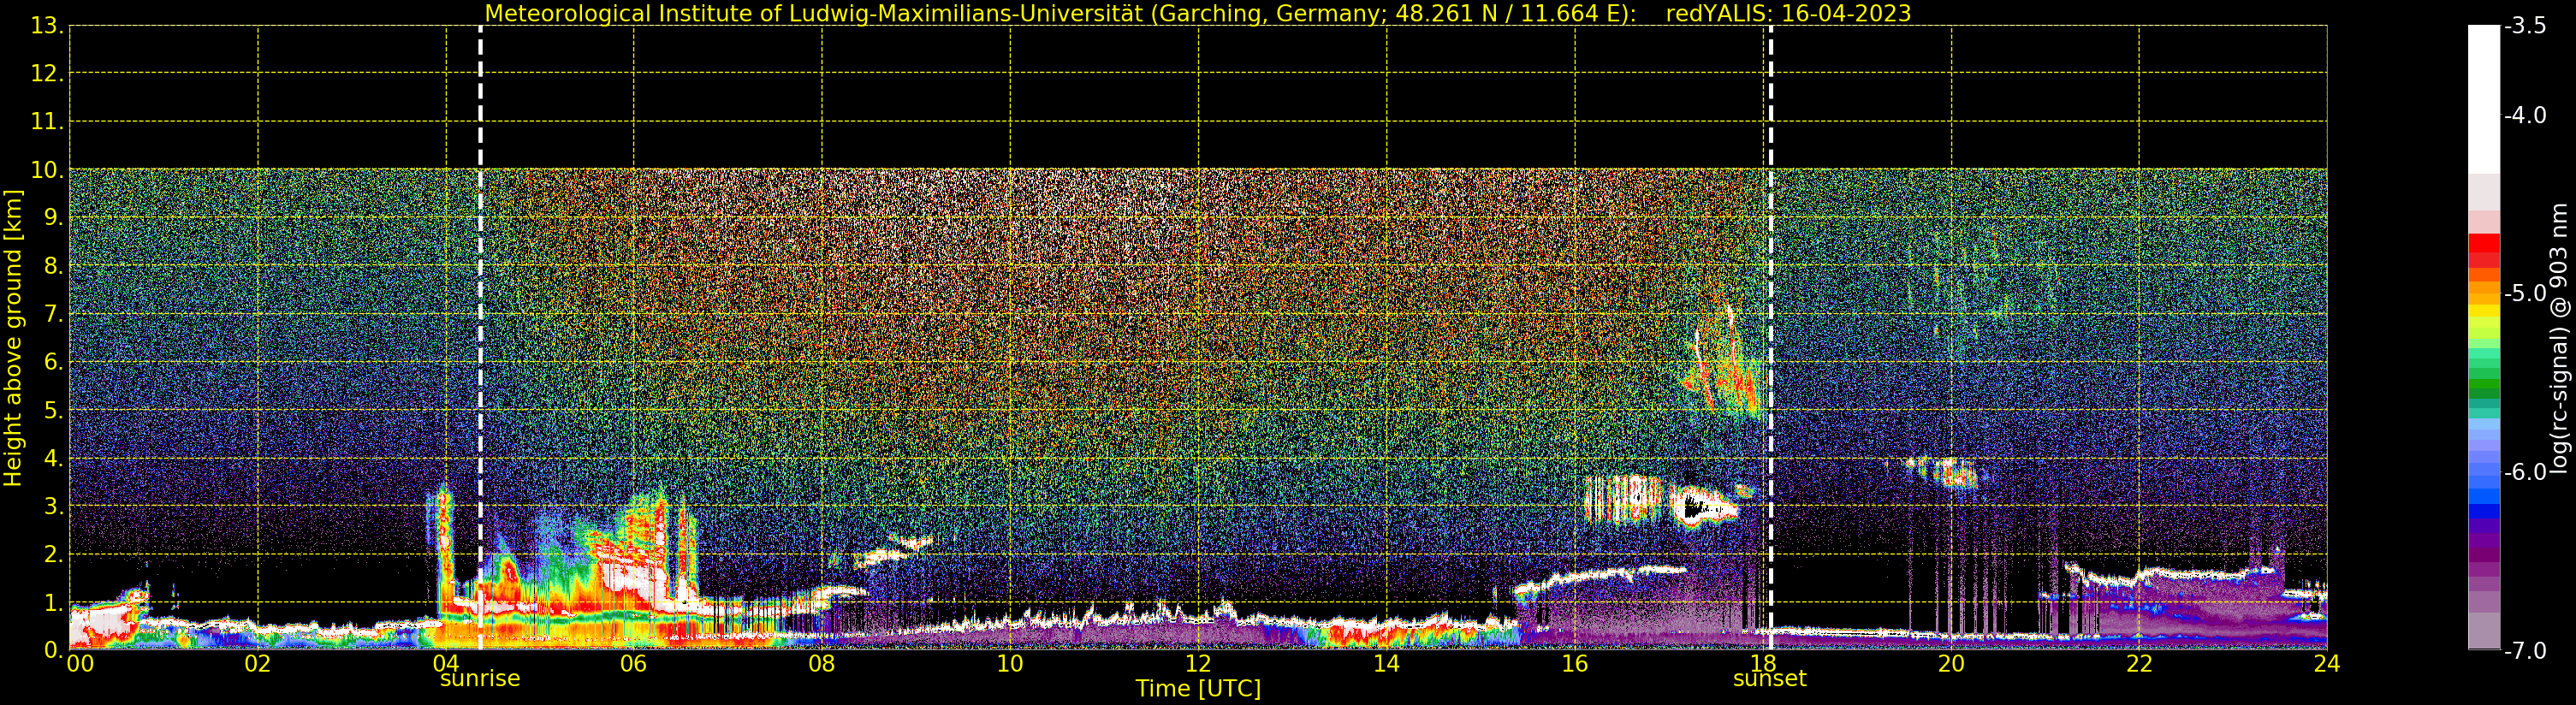Click the '20' time axis tick label
This screenshot has height=705, width=2576.
tap(1951, 663)
